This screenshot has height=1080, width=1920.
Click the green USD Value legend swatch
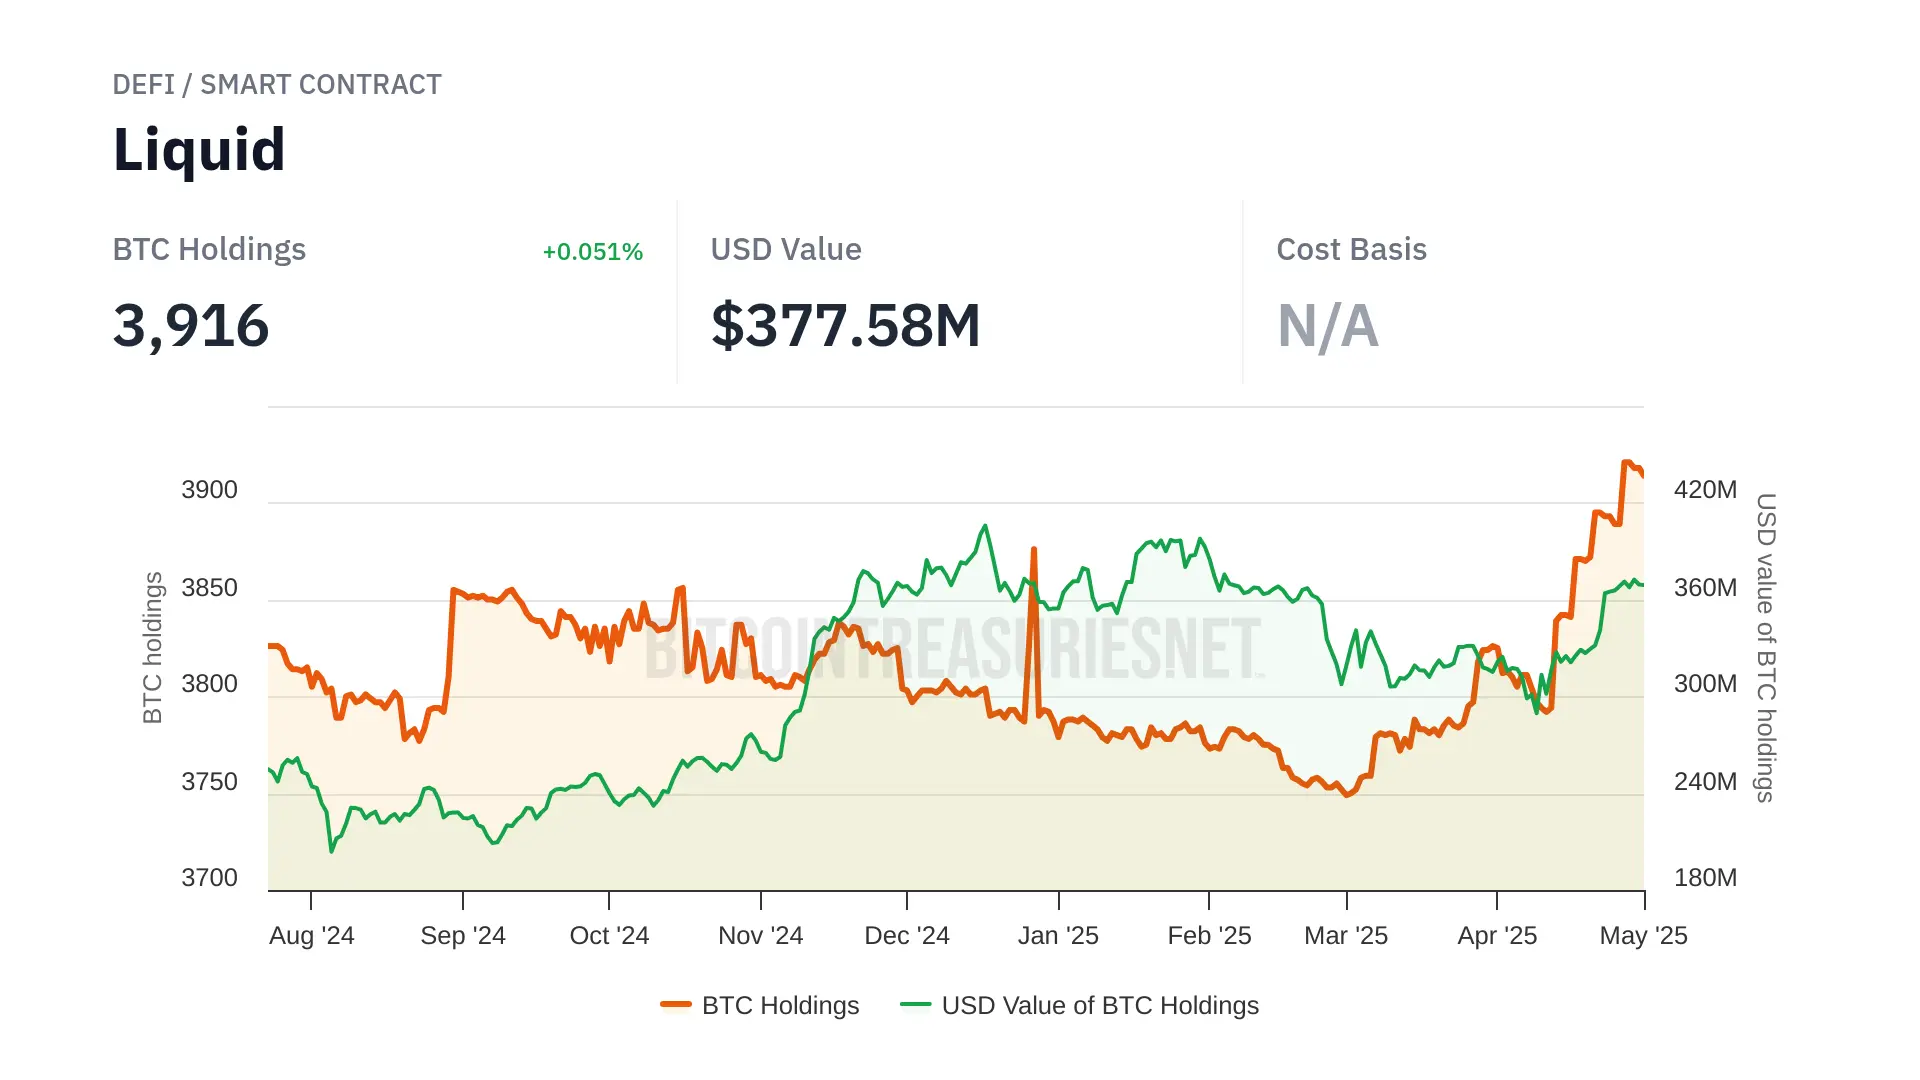915,1005
